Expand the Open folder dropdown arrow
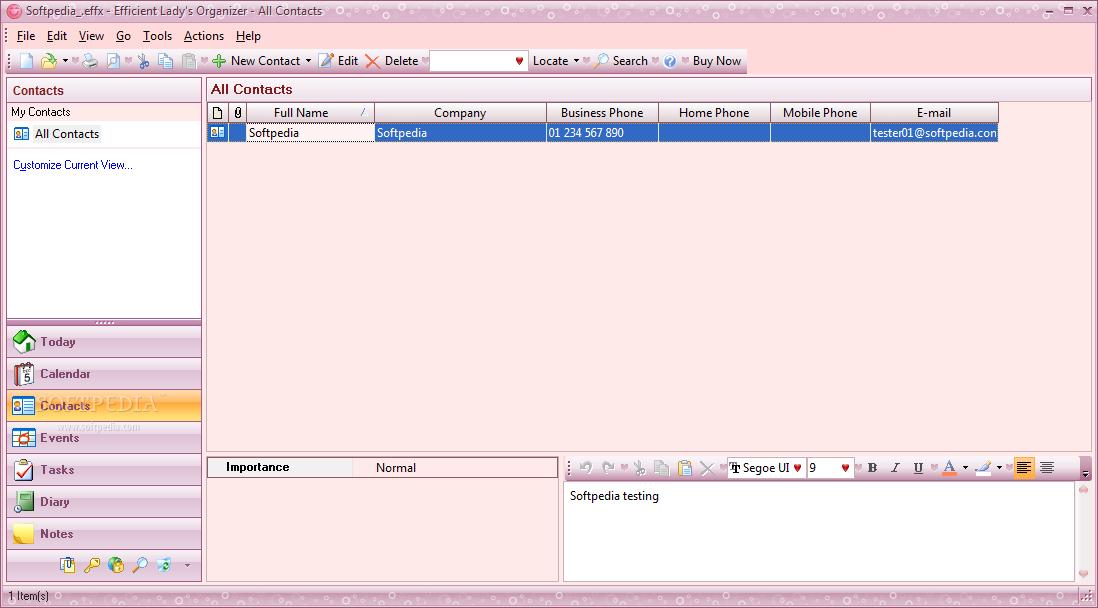 pyautogui.click(x=65, y=61)
